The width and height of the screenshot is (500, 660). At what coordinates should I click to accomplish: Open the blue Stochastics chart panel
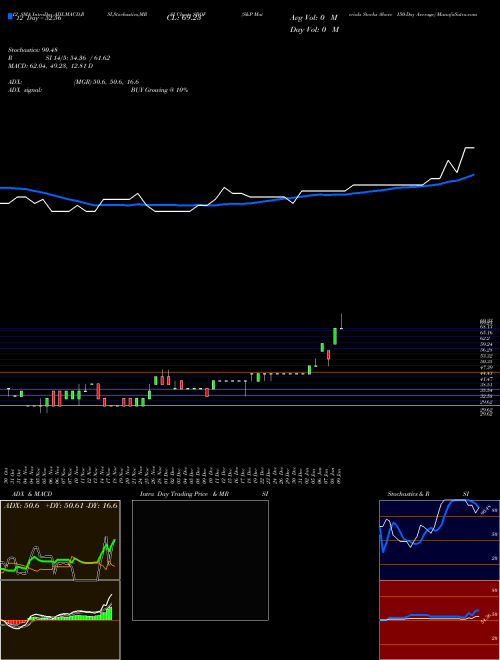(439, 540)
